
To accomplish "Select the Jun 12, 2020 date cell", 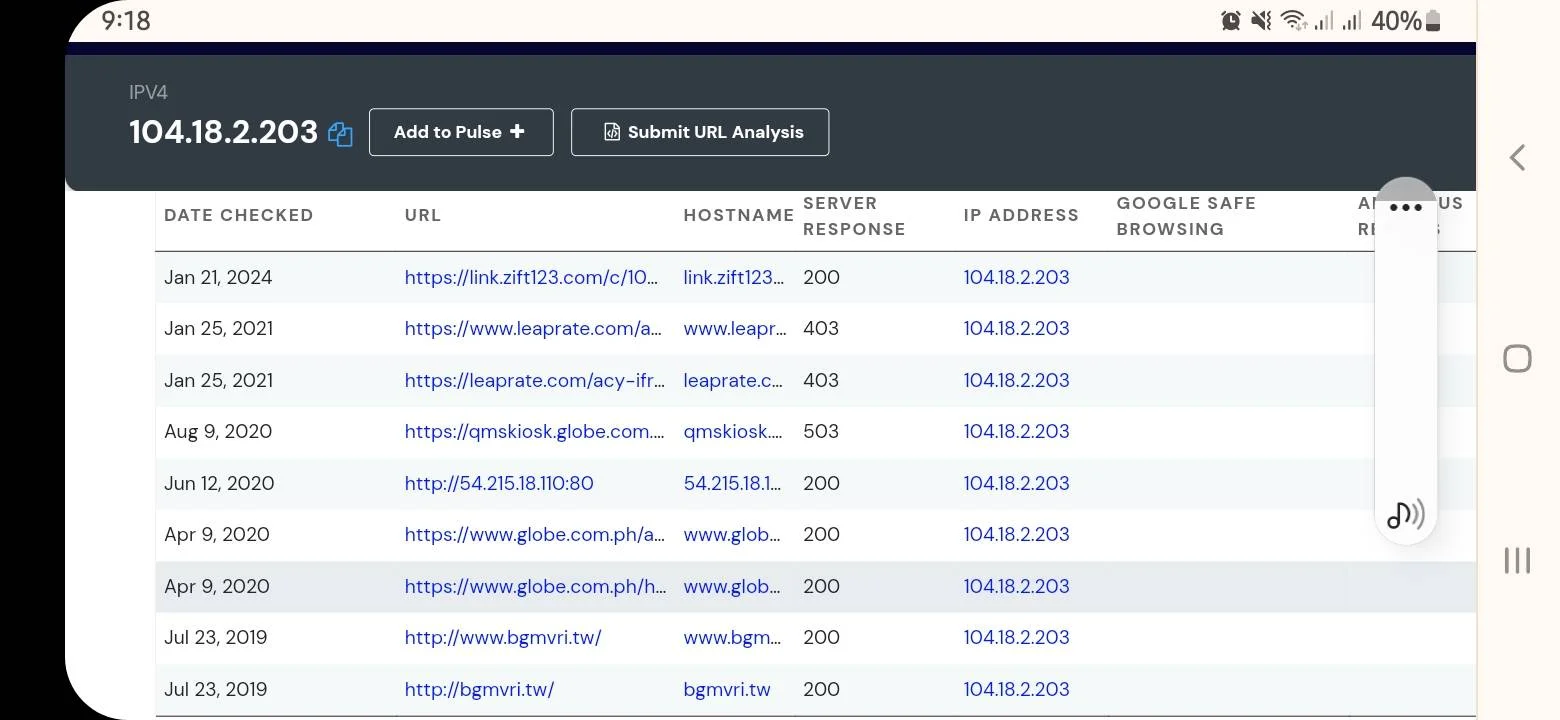I will 219,483.
